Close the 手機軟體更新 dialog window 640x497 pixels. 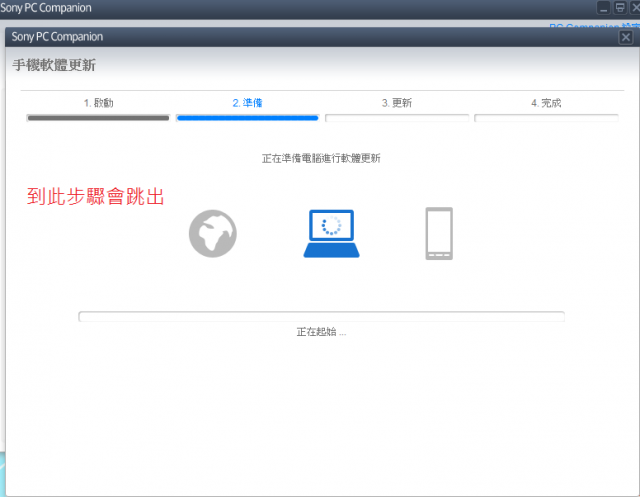tap(626, 38)
